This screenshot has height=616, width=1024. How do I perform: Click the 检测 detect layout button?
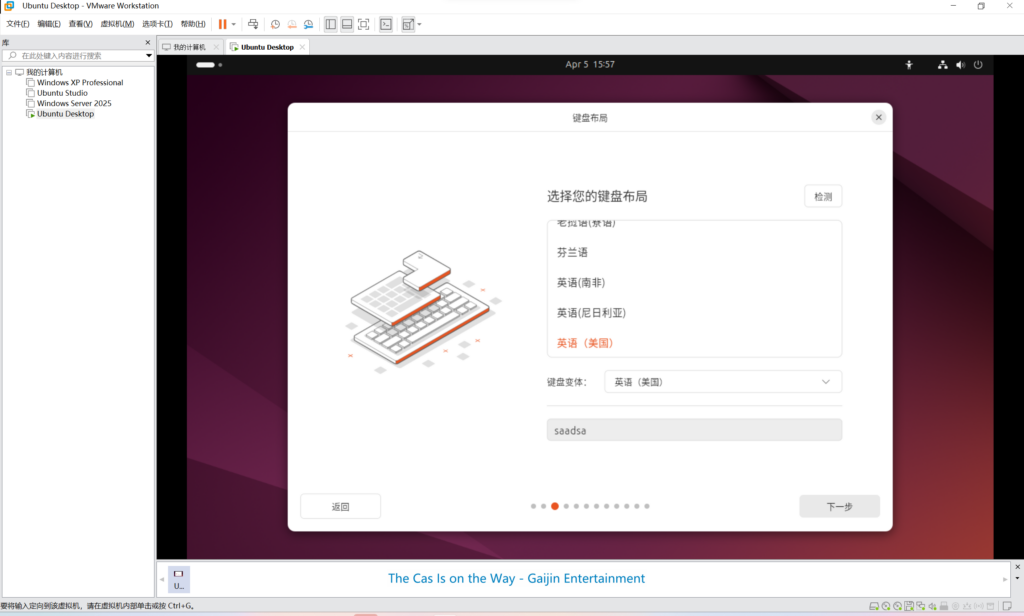(x=823, y=197)
